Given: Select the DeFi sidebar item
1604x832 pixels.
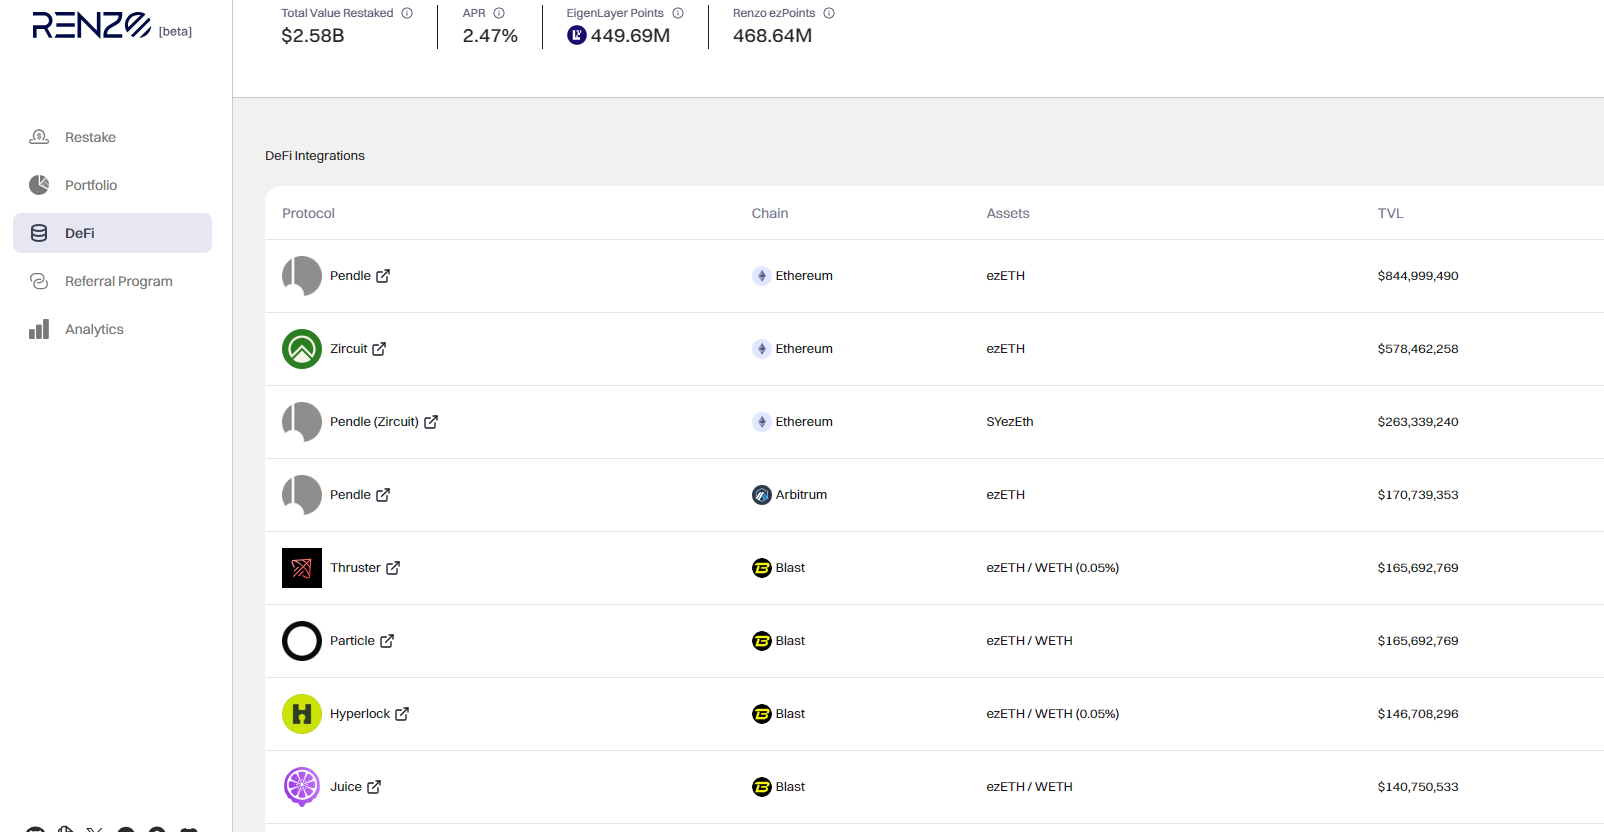Looking at the screenshot, I should tap(112, 233).
